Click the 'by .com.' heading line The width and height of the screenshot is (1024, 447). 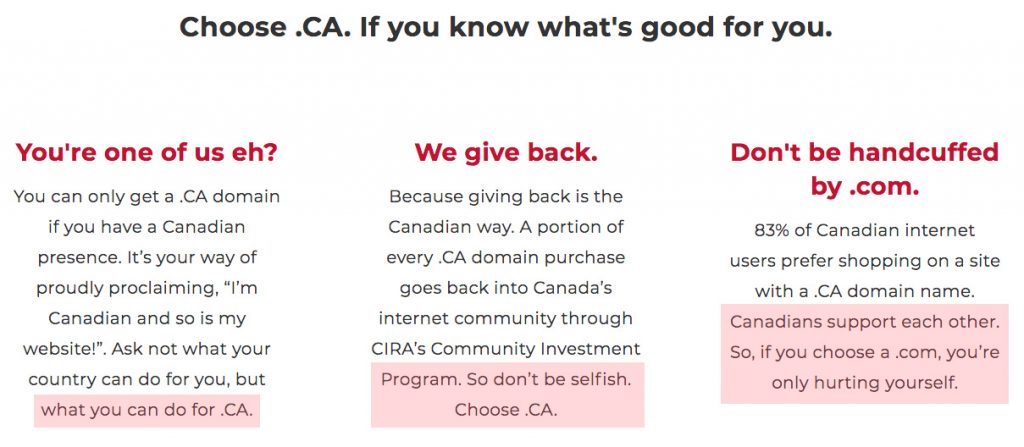865,187
